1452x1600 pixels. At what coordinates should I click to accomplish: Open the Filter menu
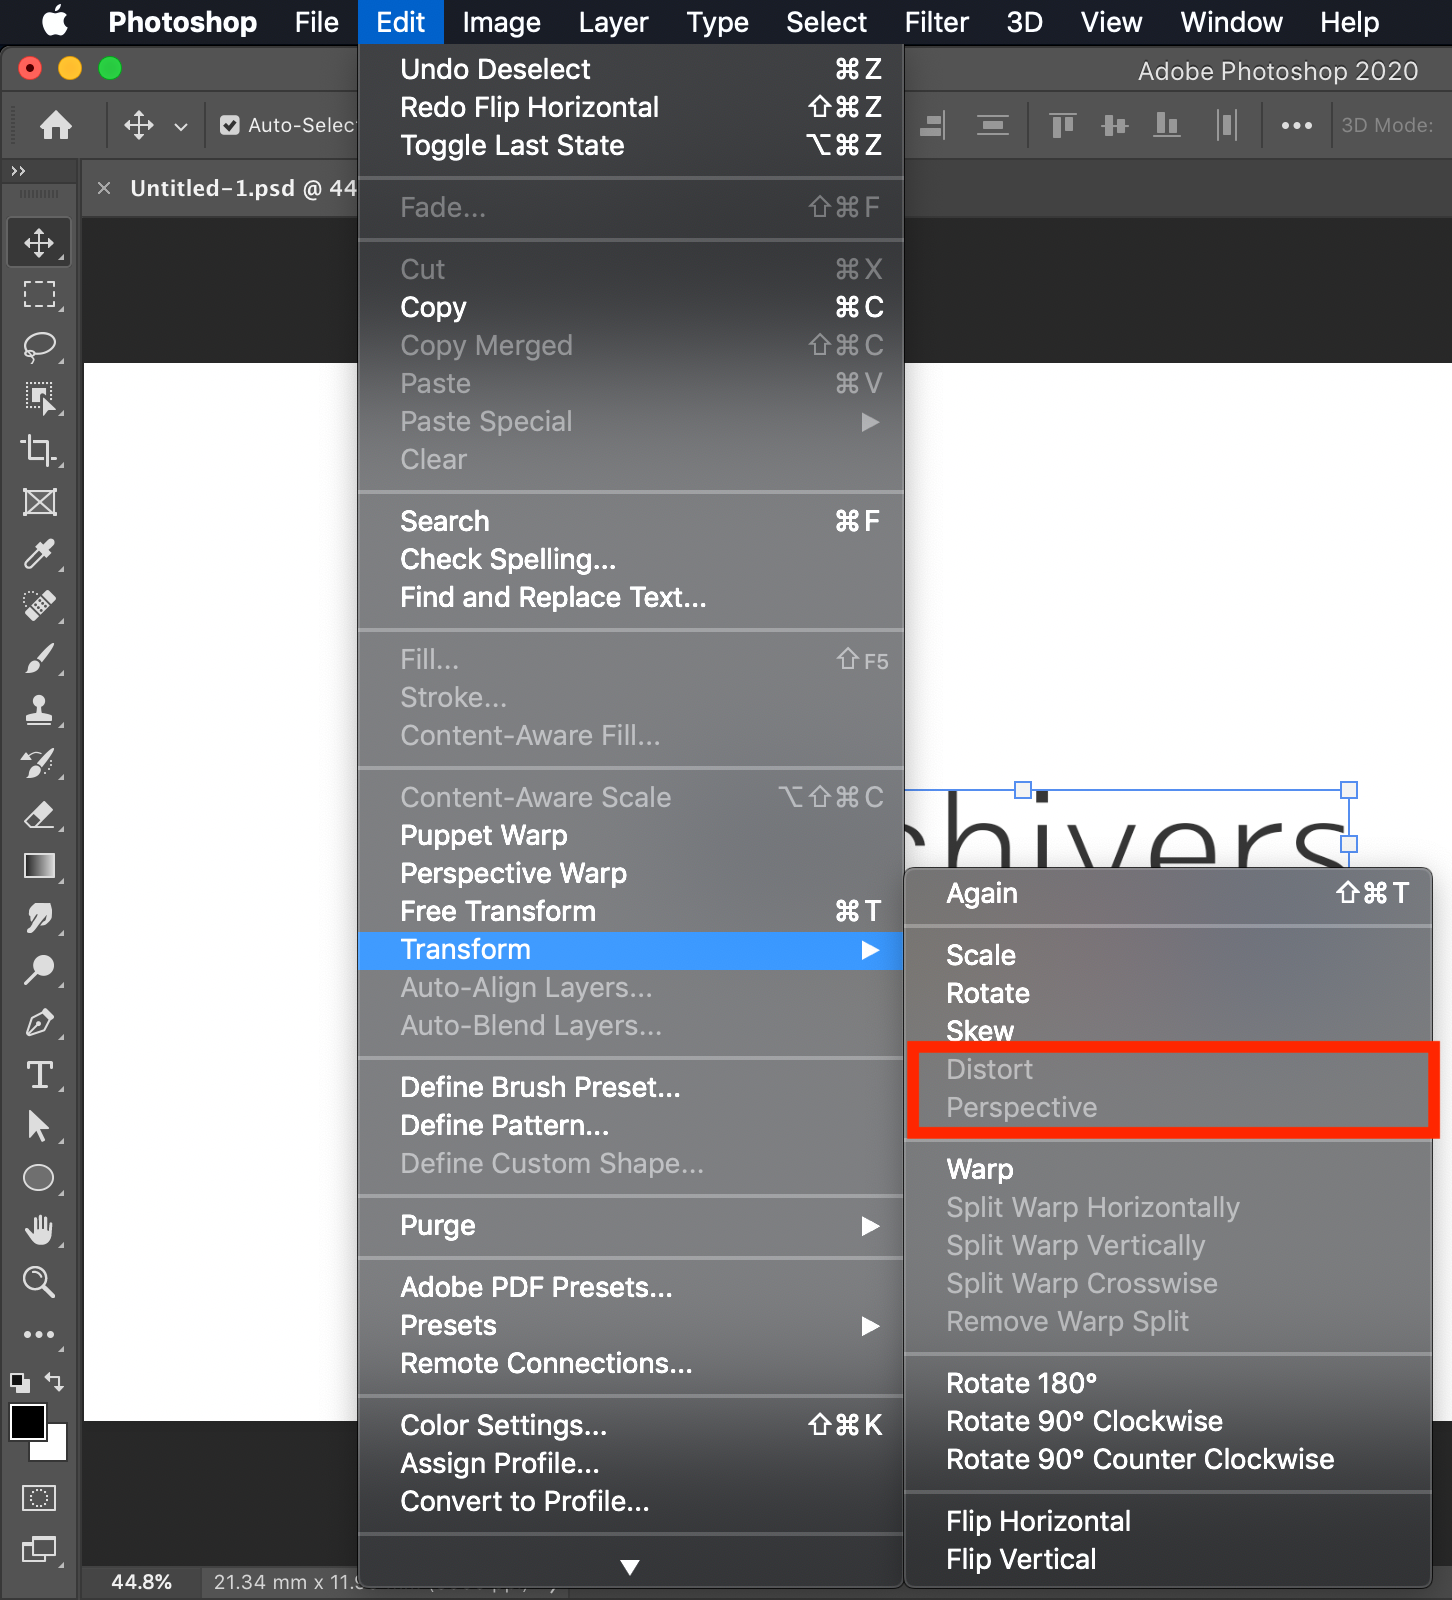tap(937, 22)
